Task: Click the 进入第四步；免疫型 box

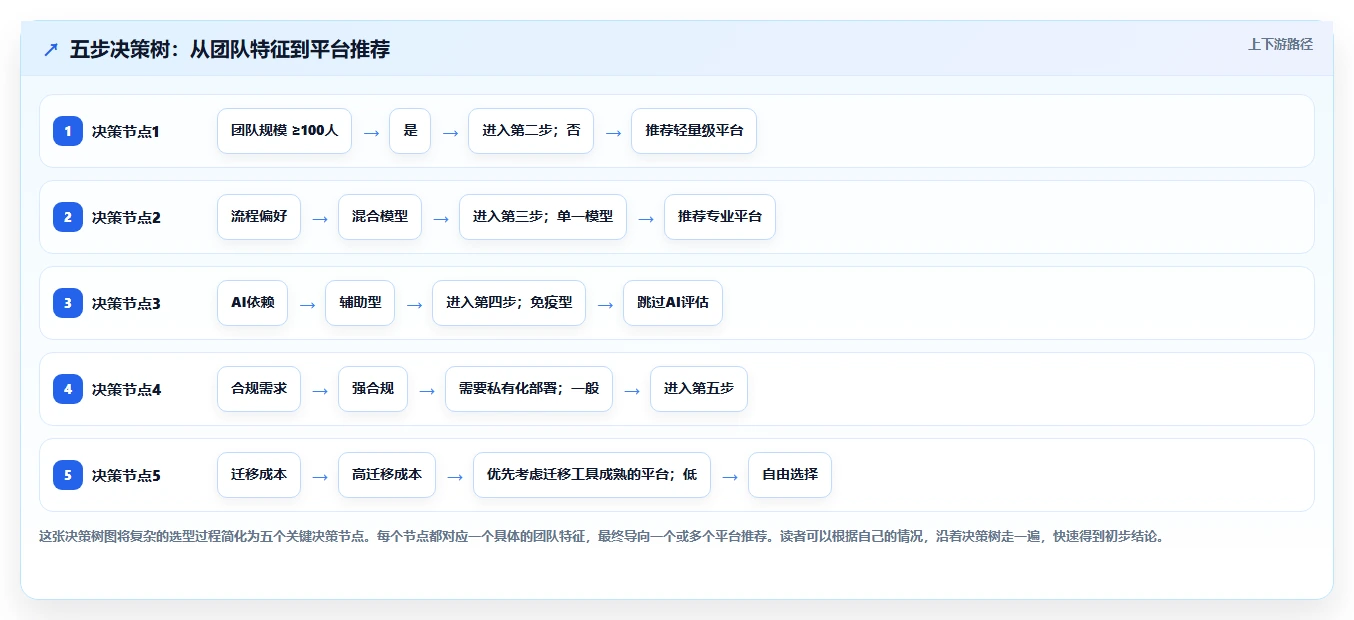Action: (509, 303)
